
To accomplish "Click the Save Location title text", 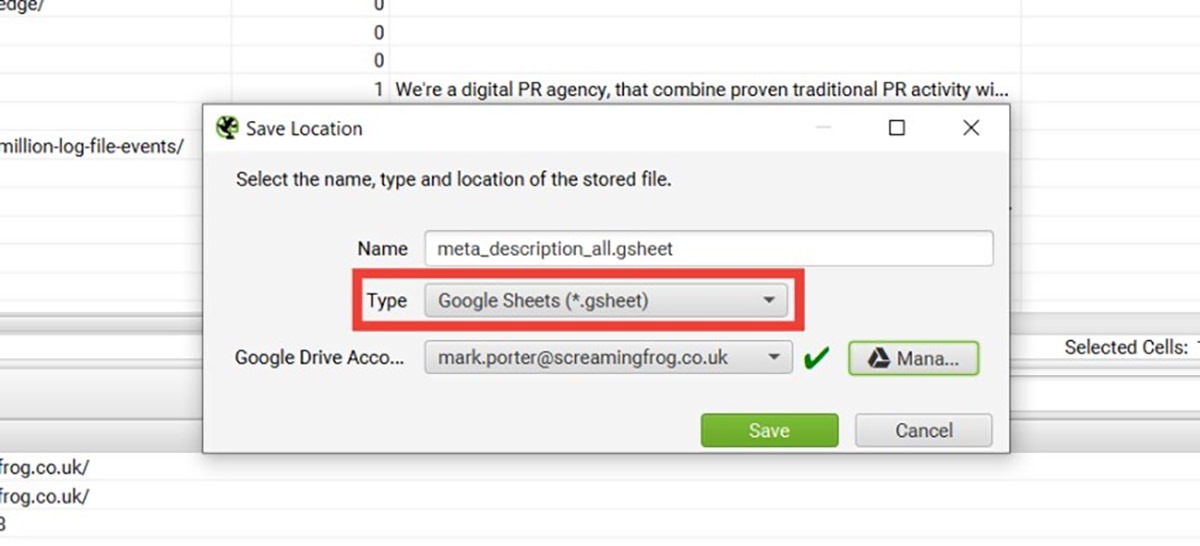I will click(304, 128).
